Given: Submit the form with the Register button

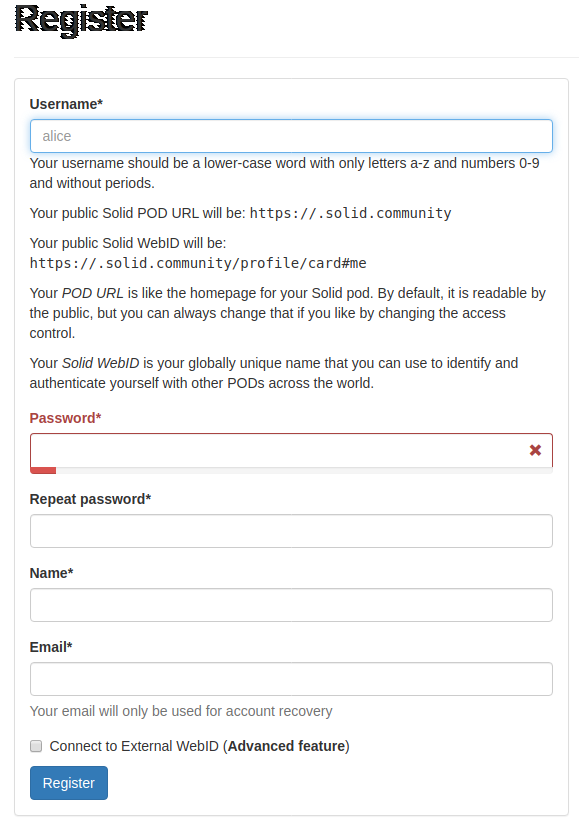Looking at the screenshot, I should pos(69,783).
